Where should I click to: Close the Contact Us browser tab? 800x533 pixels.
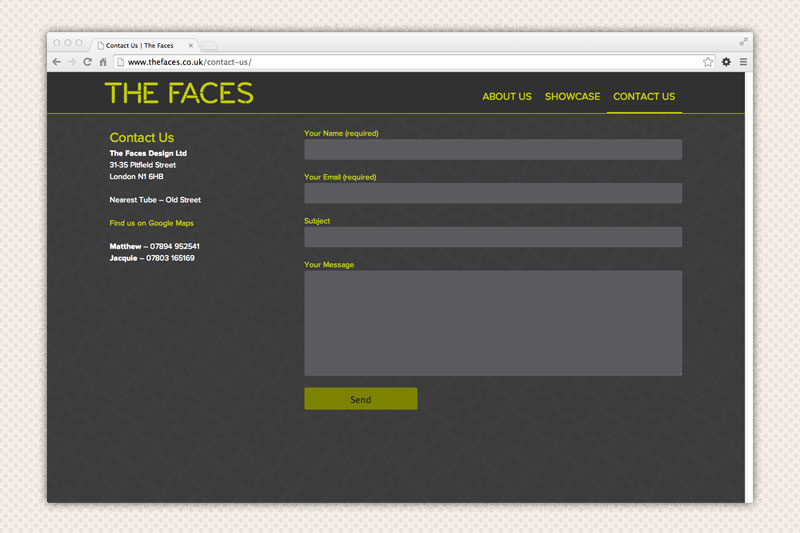click(x=191, y=45)
